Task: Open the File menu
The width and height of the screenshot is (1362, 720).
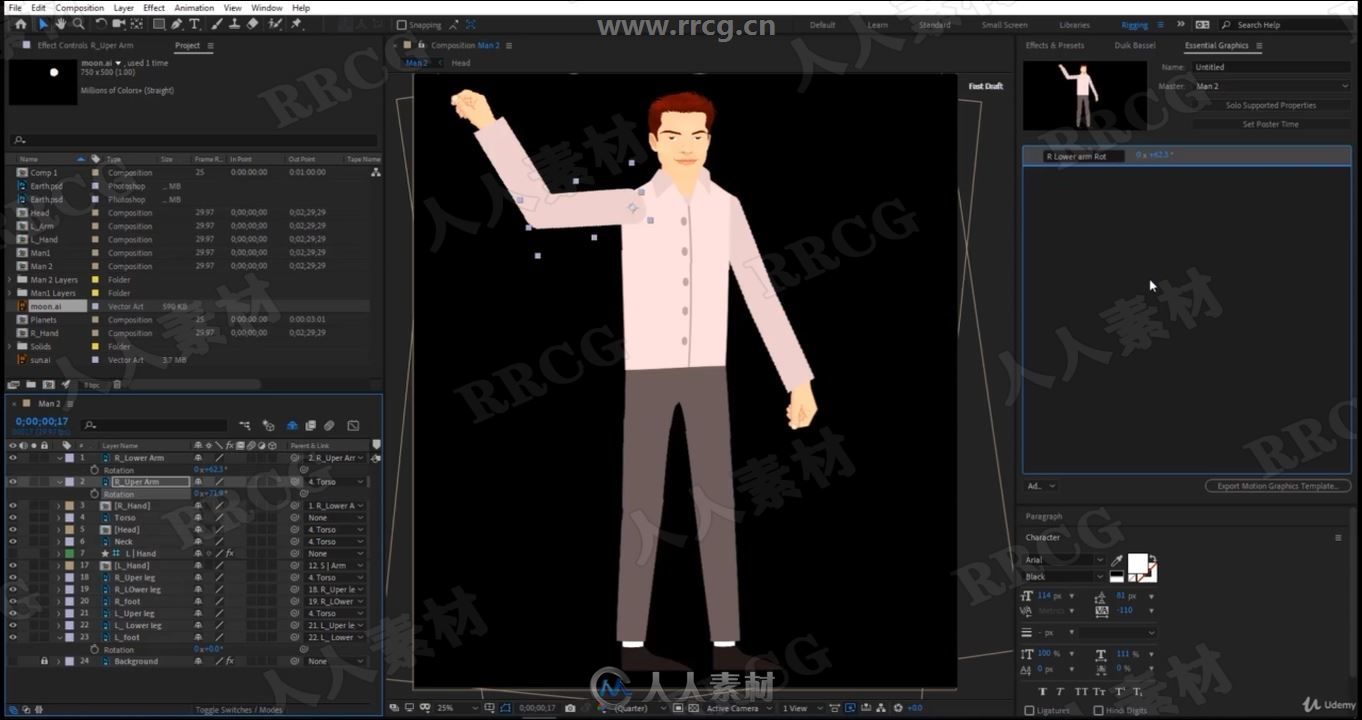Action: pos(15,8)
